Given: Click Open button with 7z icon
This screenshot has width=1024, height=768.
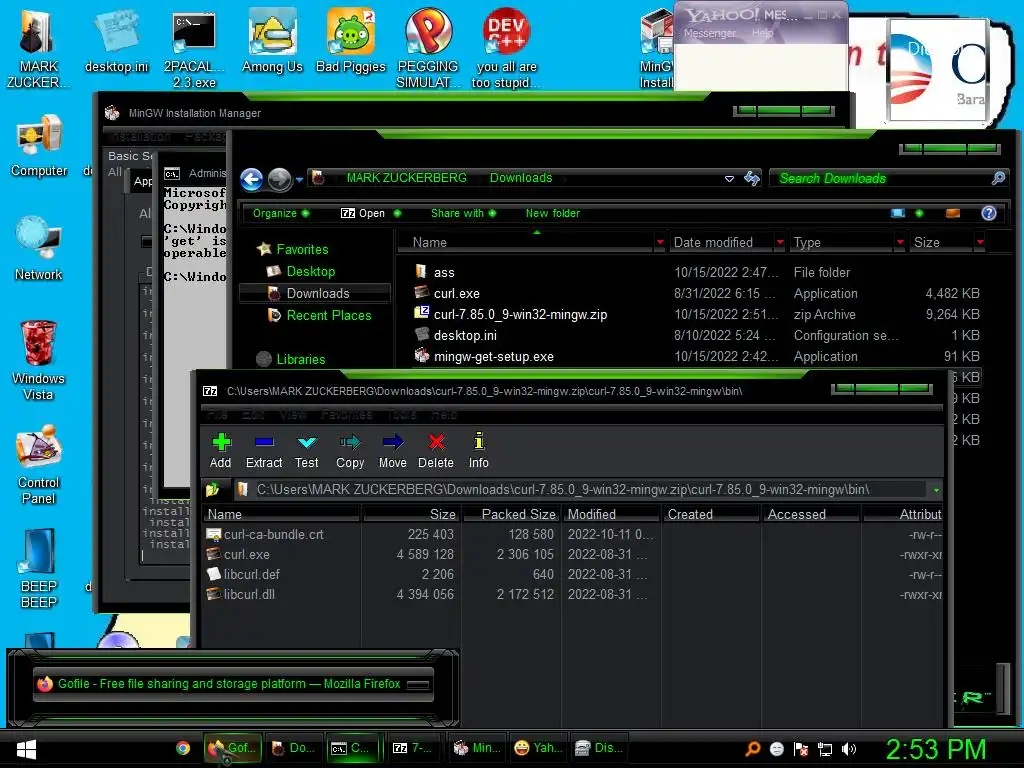Looking at the screenshot, I should (362, 213).
